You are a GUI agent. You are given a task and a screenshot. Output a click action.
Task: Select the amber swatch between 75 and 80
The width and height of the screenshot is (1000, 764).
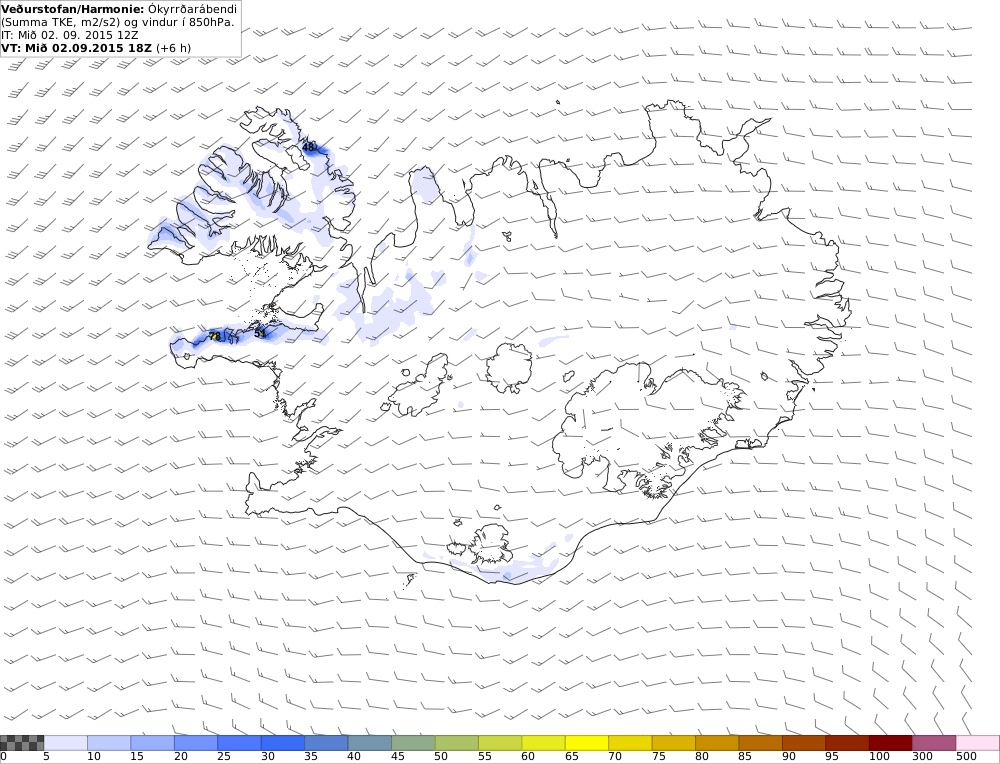pos(674,742)
